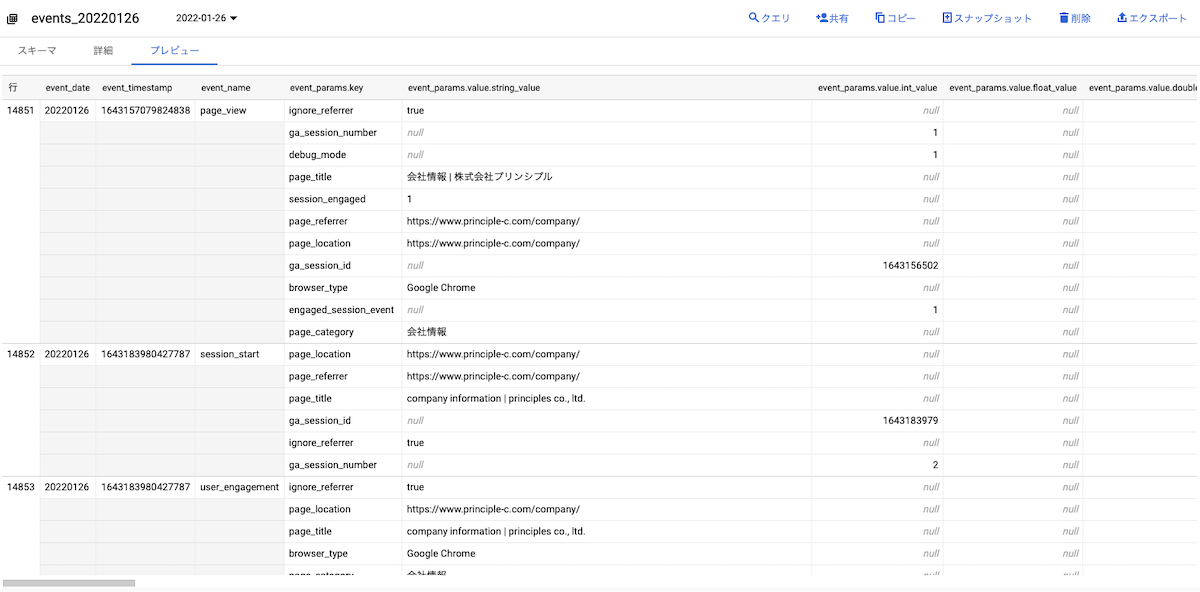This screenshot has width=1200, height=592.
Task: Click the share person-add icon
Action: click(821, 18)
